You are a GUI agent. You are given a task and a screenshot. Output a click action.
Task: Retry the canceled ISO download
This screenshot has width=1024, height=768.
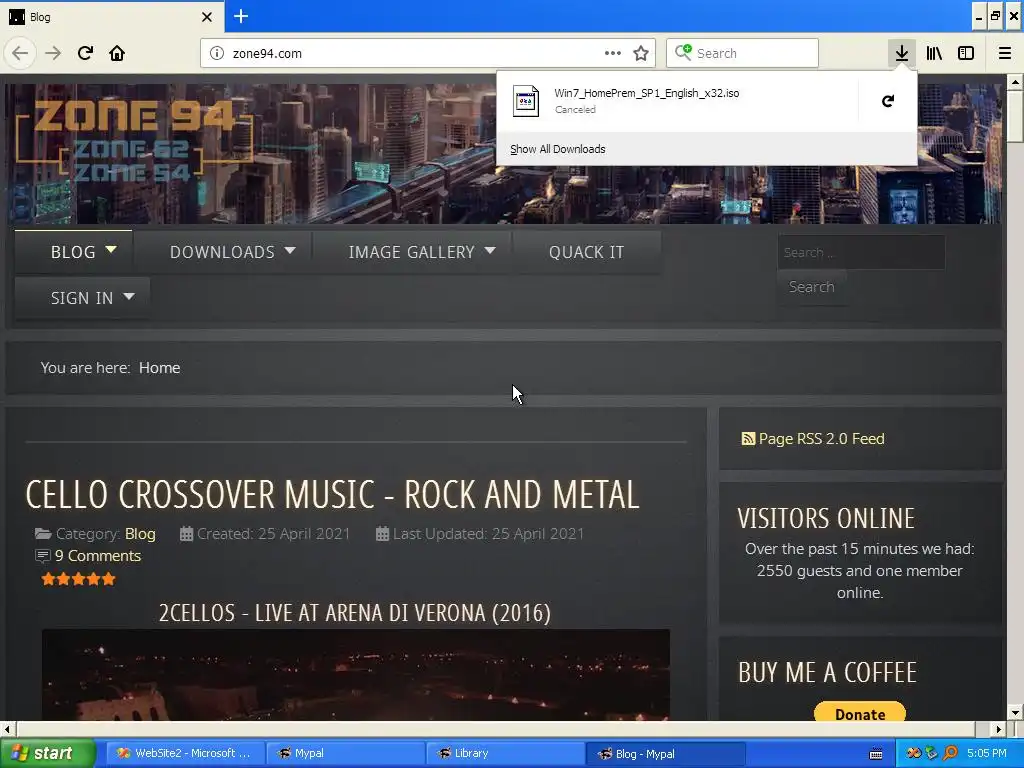[x=888, y=101]
